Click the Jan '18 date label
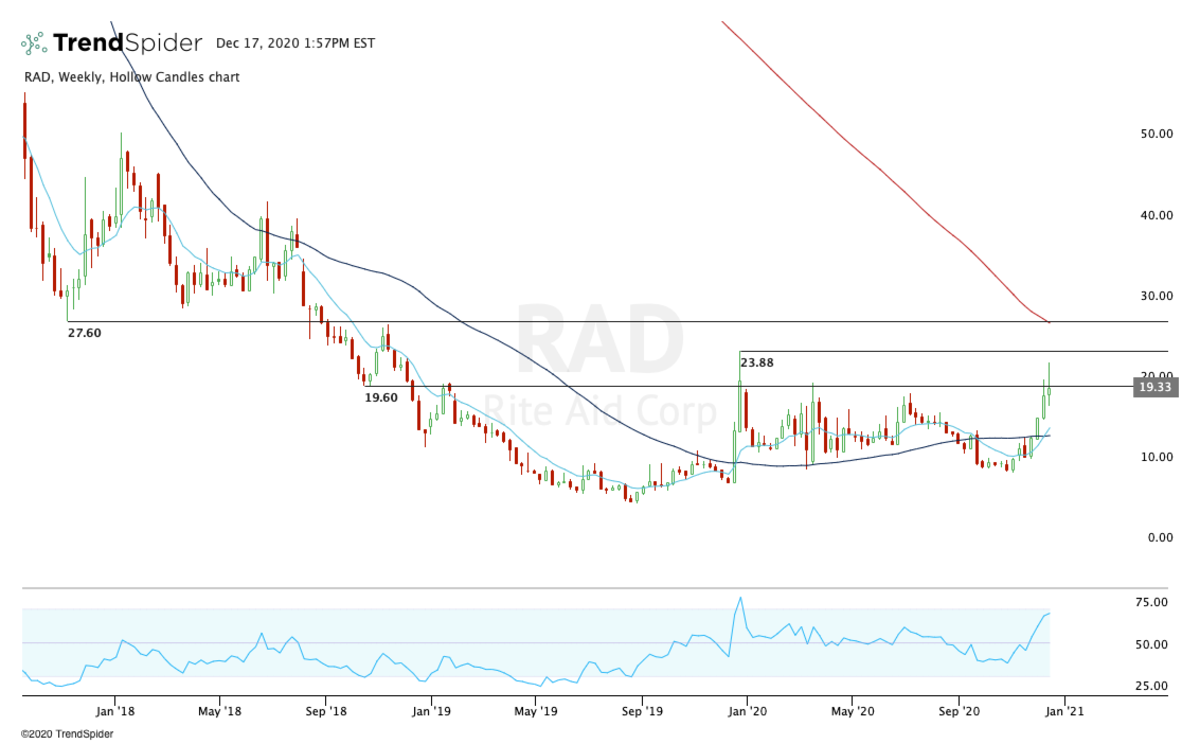This screenshot has width=1200, height=744. click(x=115, y=711)
